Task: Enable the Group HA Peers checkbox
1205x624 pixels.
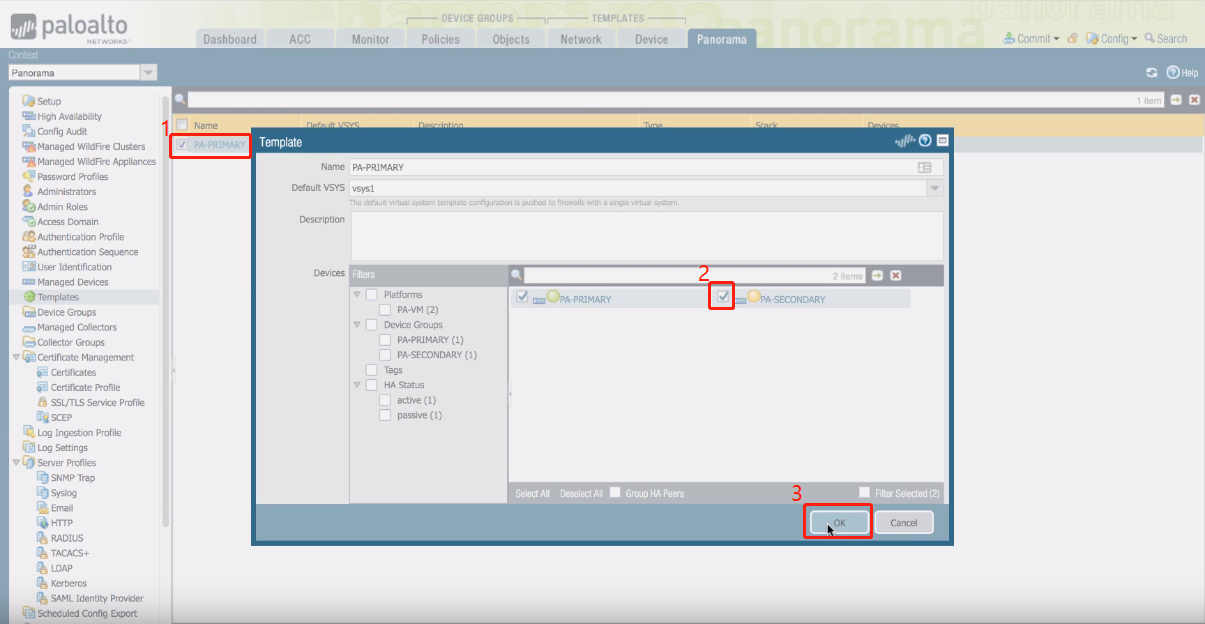Action: [616, 493]
